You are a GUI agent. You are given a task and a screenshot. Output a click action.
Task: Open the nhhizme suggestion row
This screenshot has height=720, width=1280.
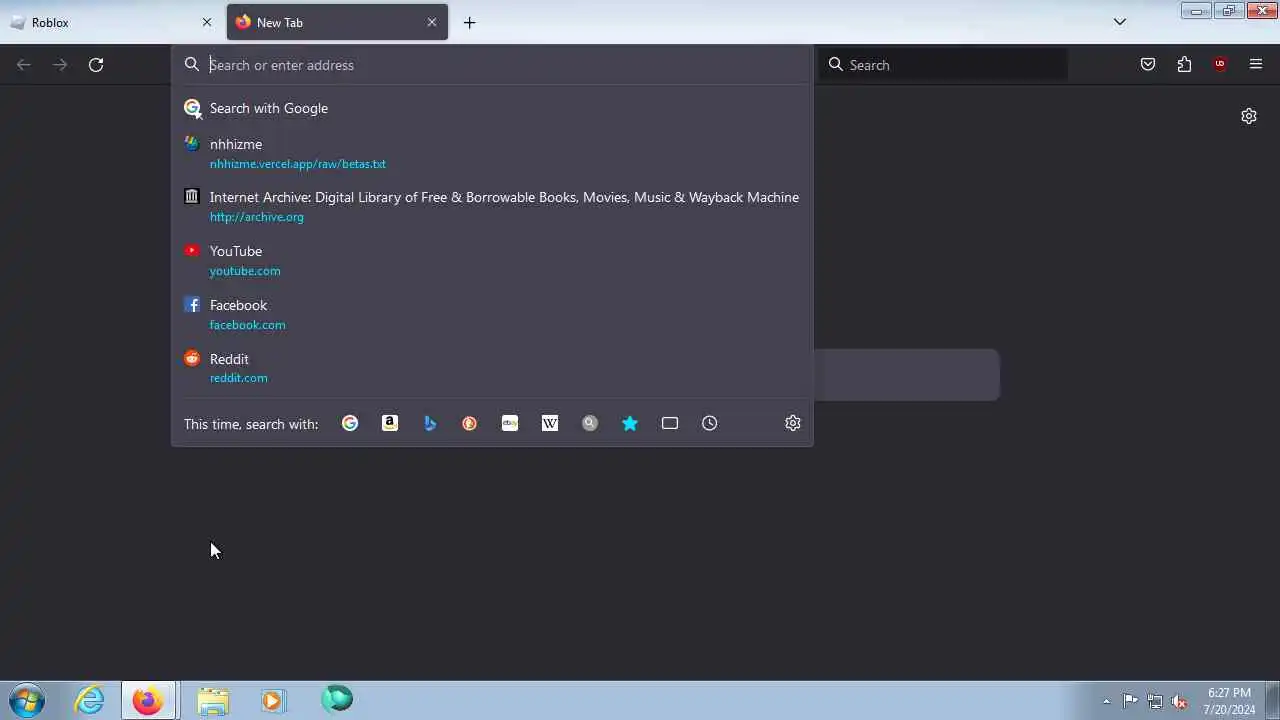pyautogui.click(x=492, y=153)
